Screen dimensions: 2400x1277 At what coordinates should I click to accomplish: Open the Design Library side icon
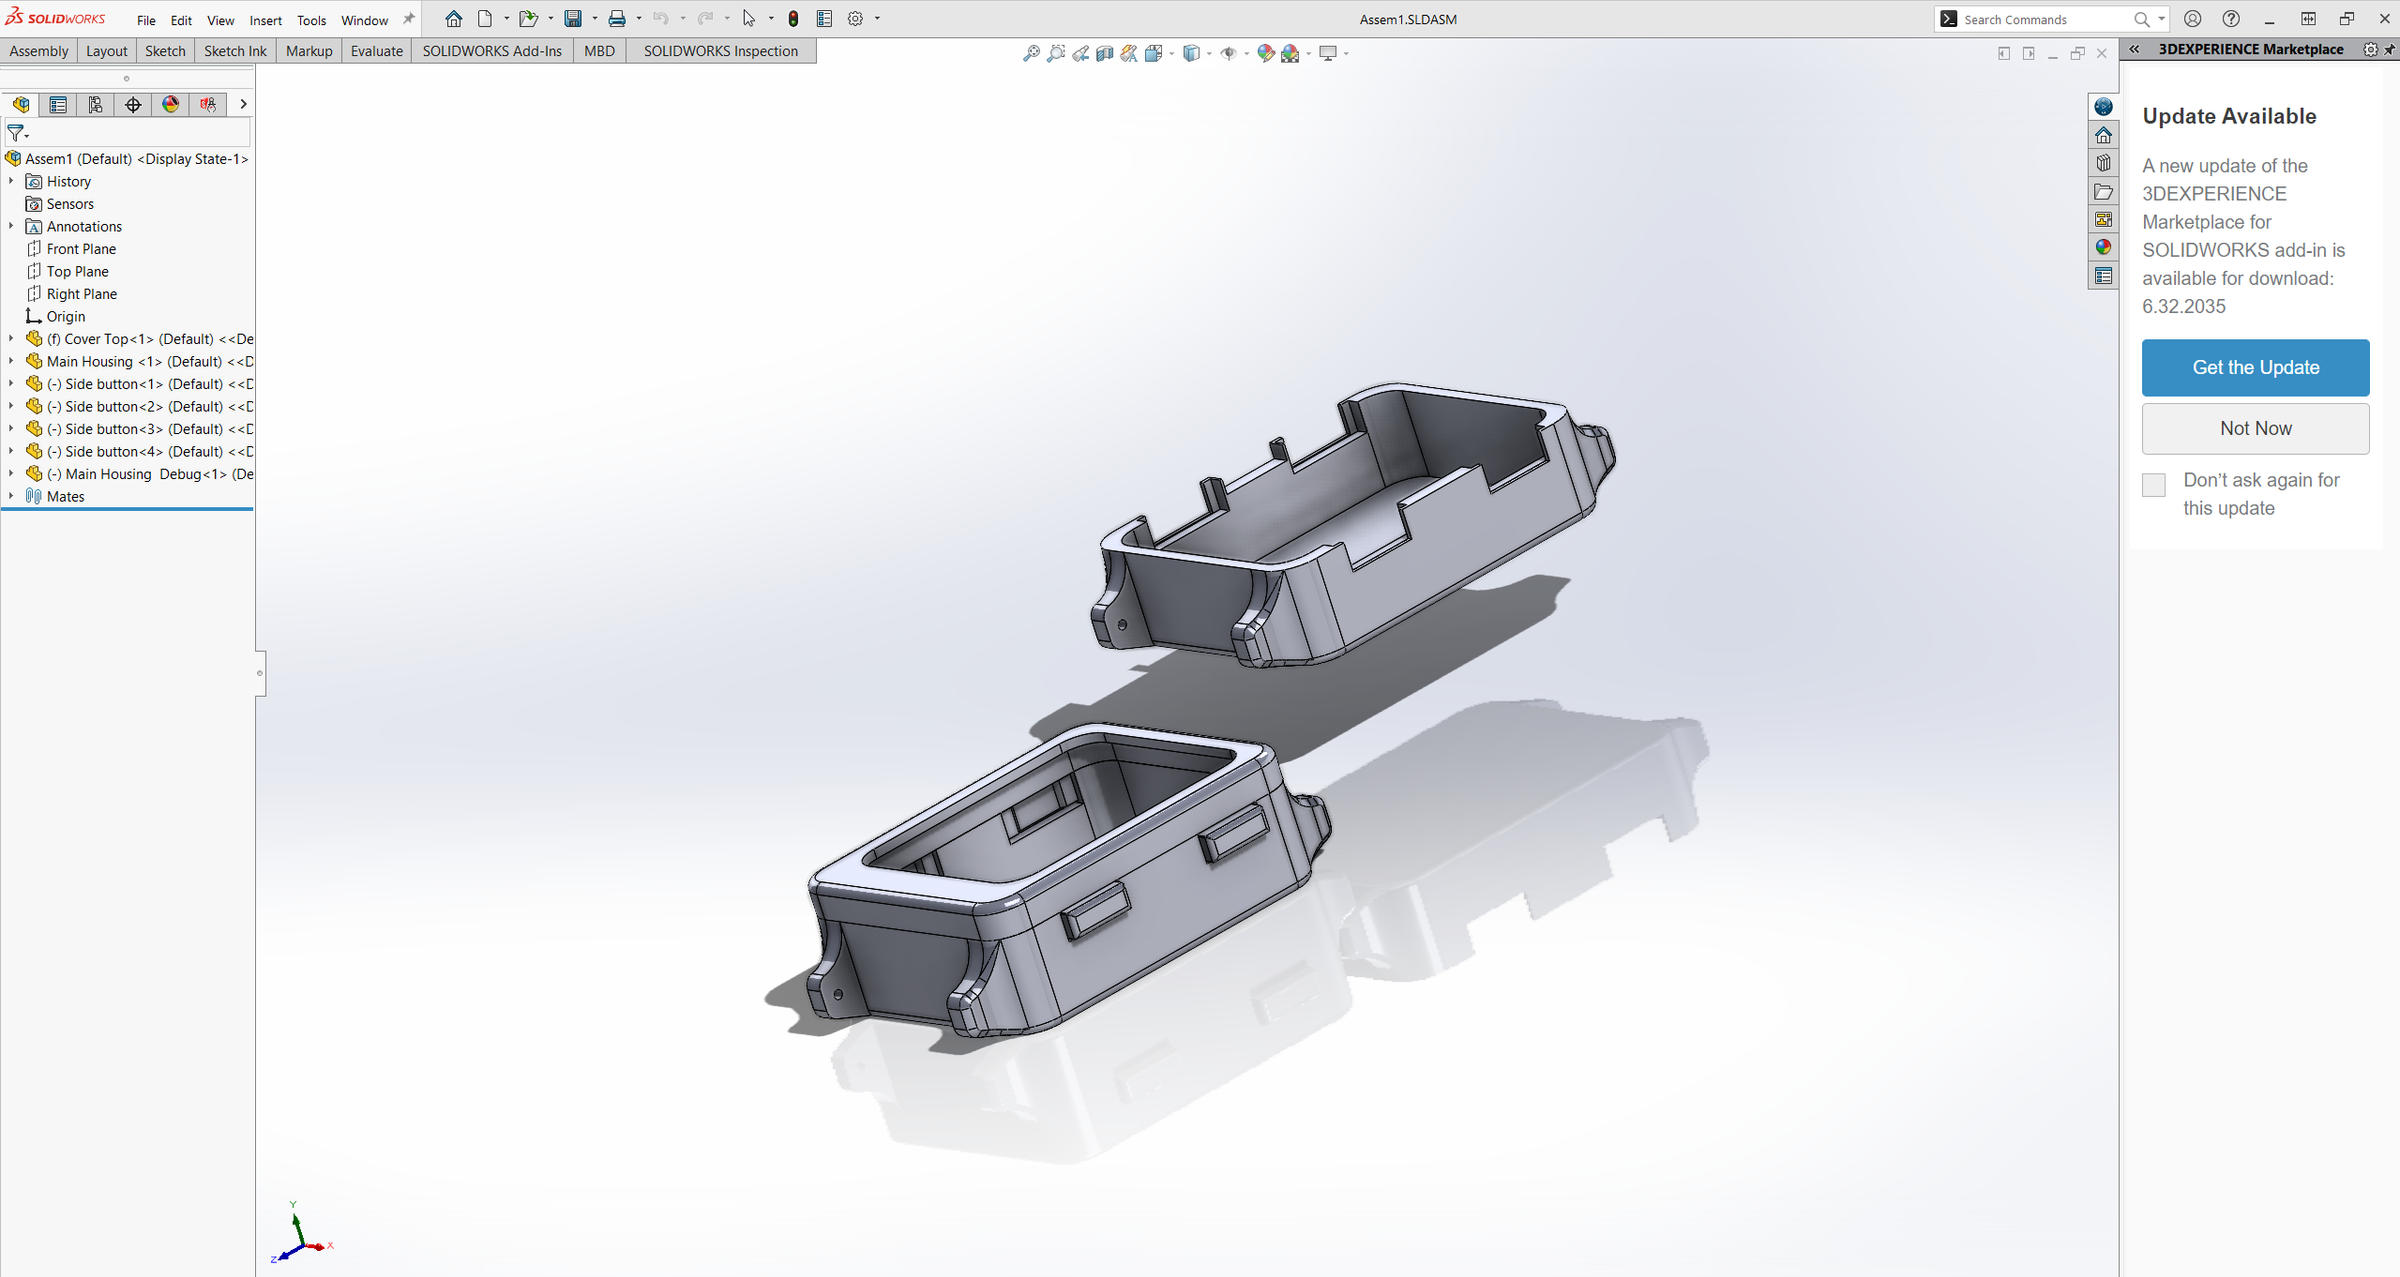pyautogui.click(x=2104, y=163)
